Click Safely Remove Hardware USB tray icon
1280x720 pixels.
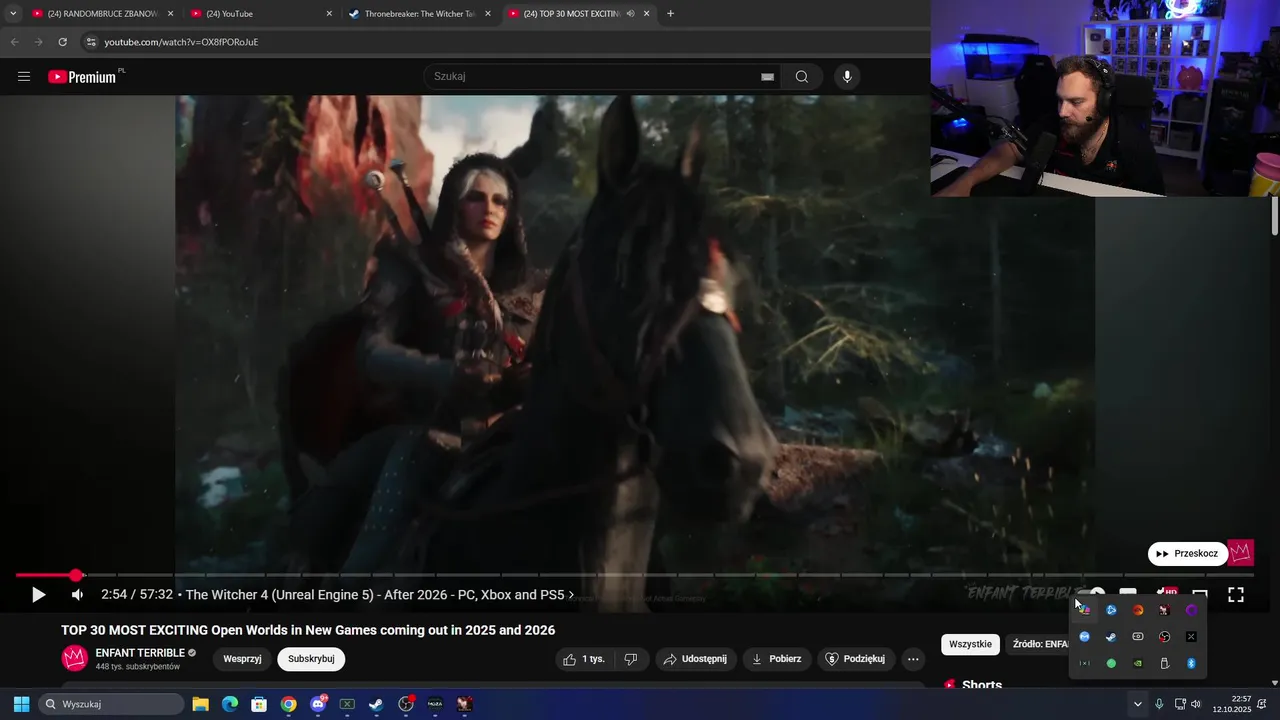[1164, 663]
